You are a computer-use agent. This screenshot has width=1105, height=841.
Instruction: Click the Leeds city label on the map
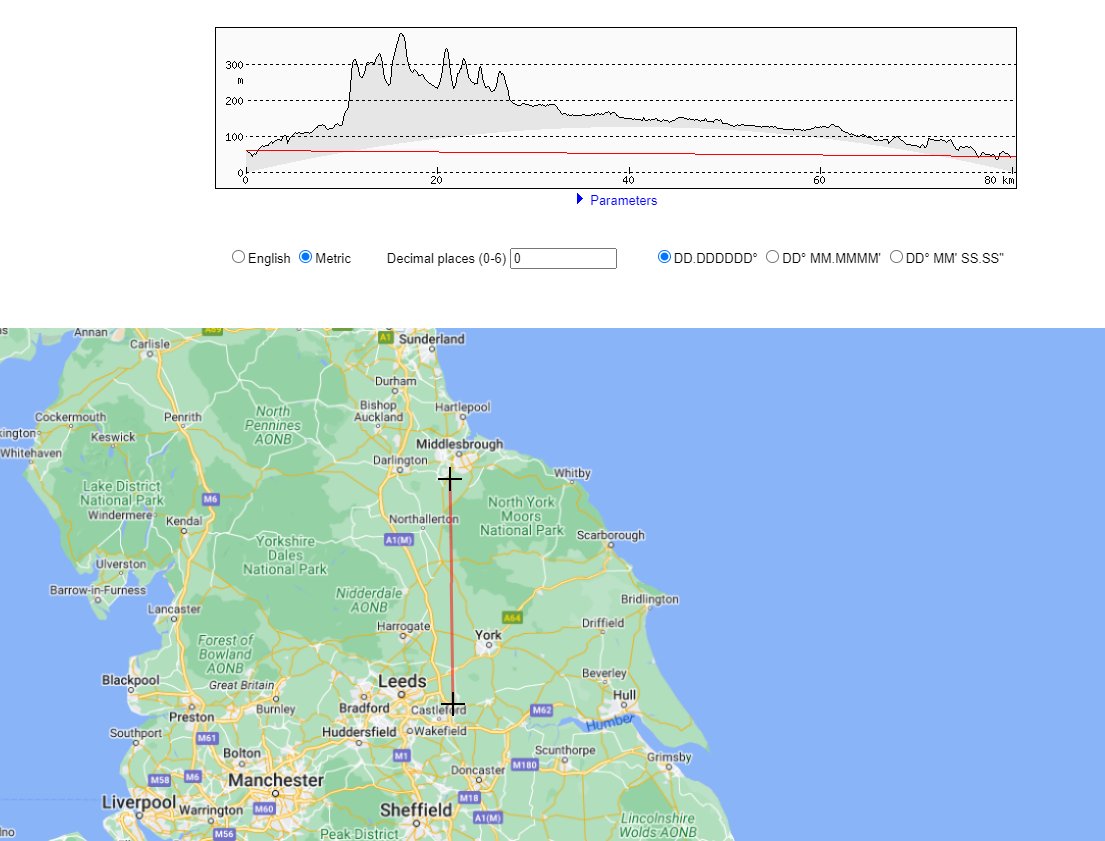tap(402, 682)
